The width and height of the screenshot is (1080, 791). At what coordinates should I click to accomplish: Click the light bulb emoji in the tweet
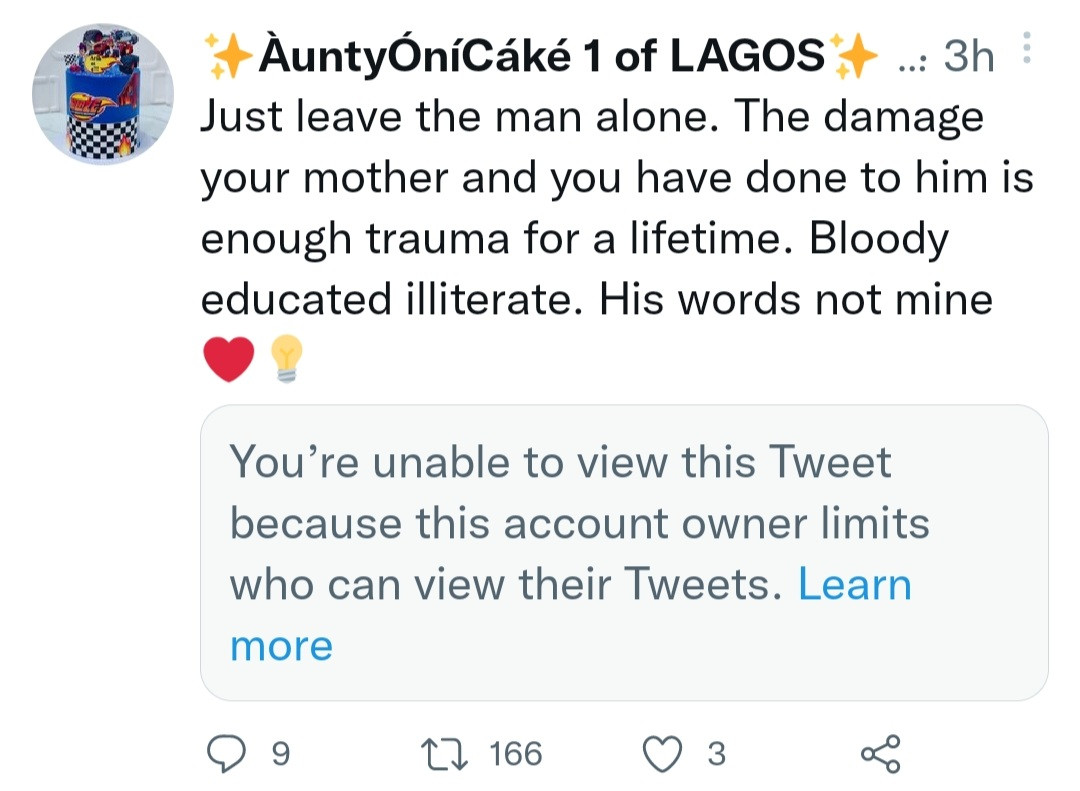pos(287,358)
